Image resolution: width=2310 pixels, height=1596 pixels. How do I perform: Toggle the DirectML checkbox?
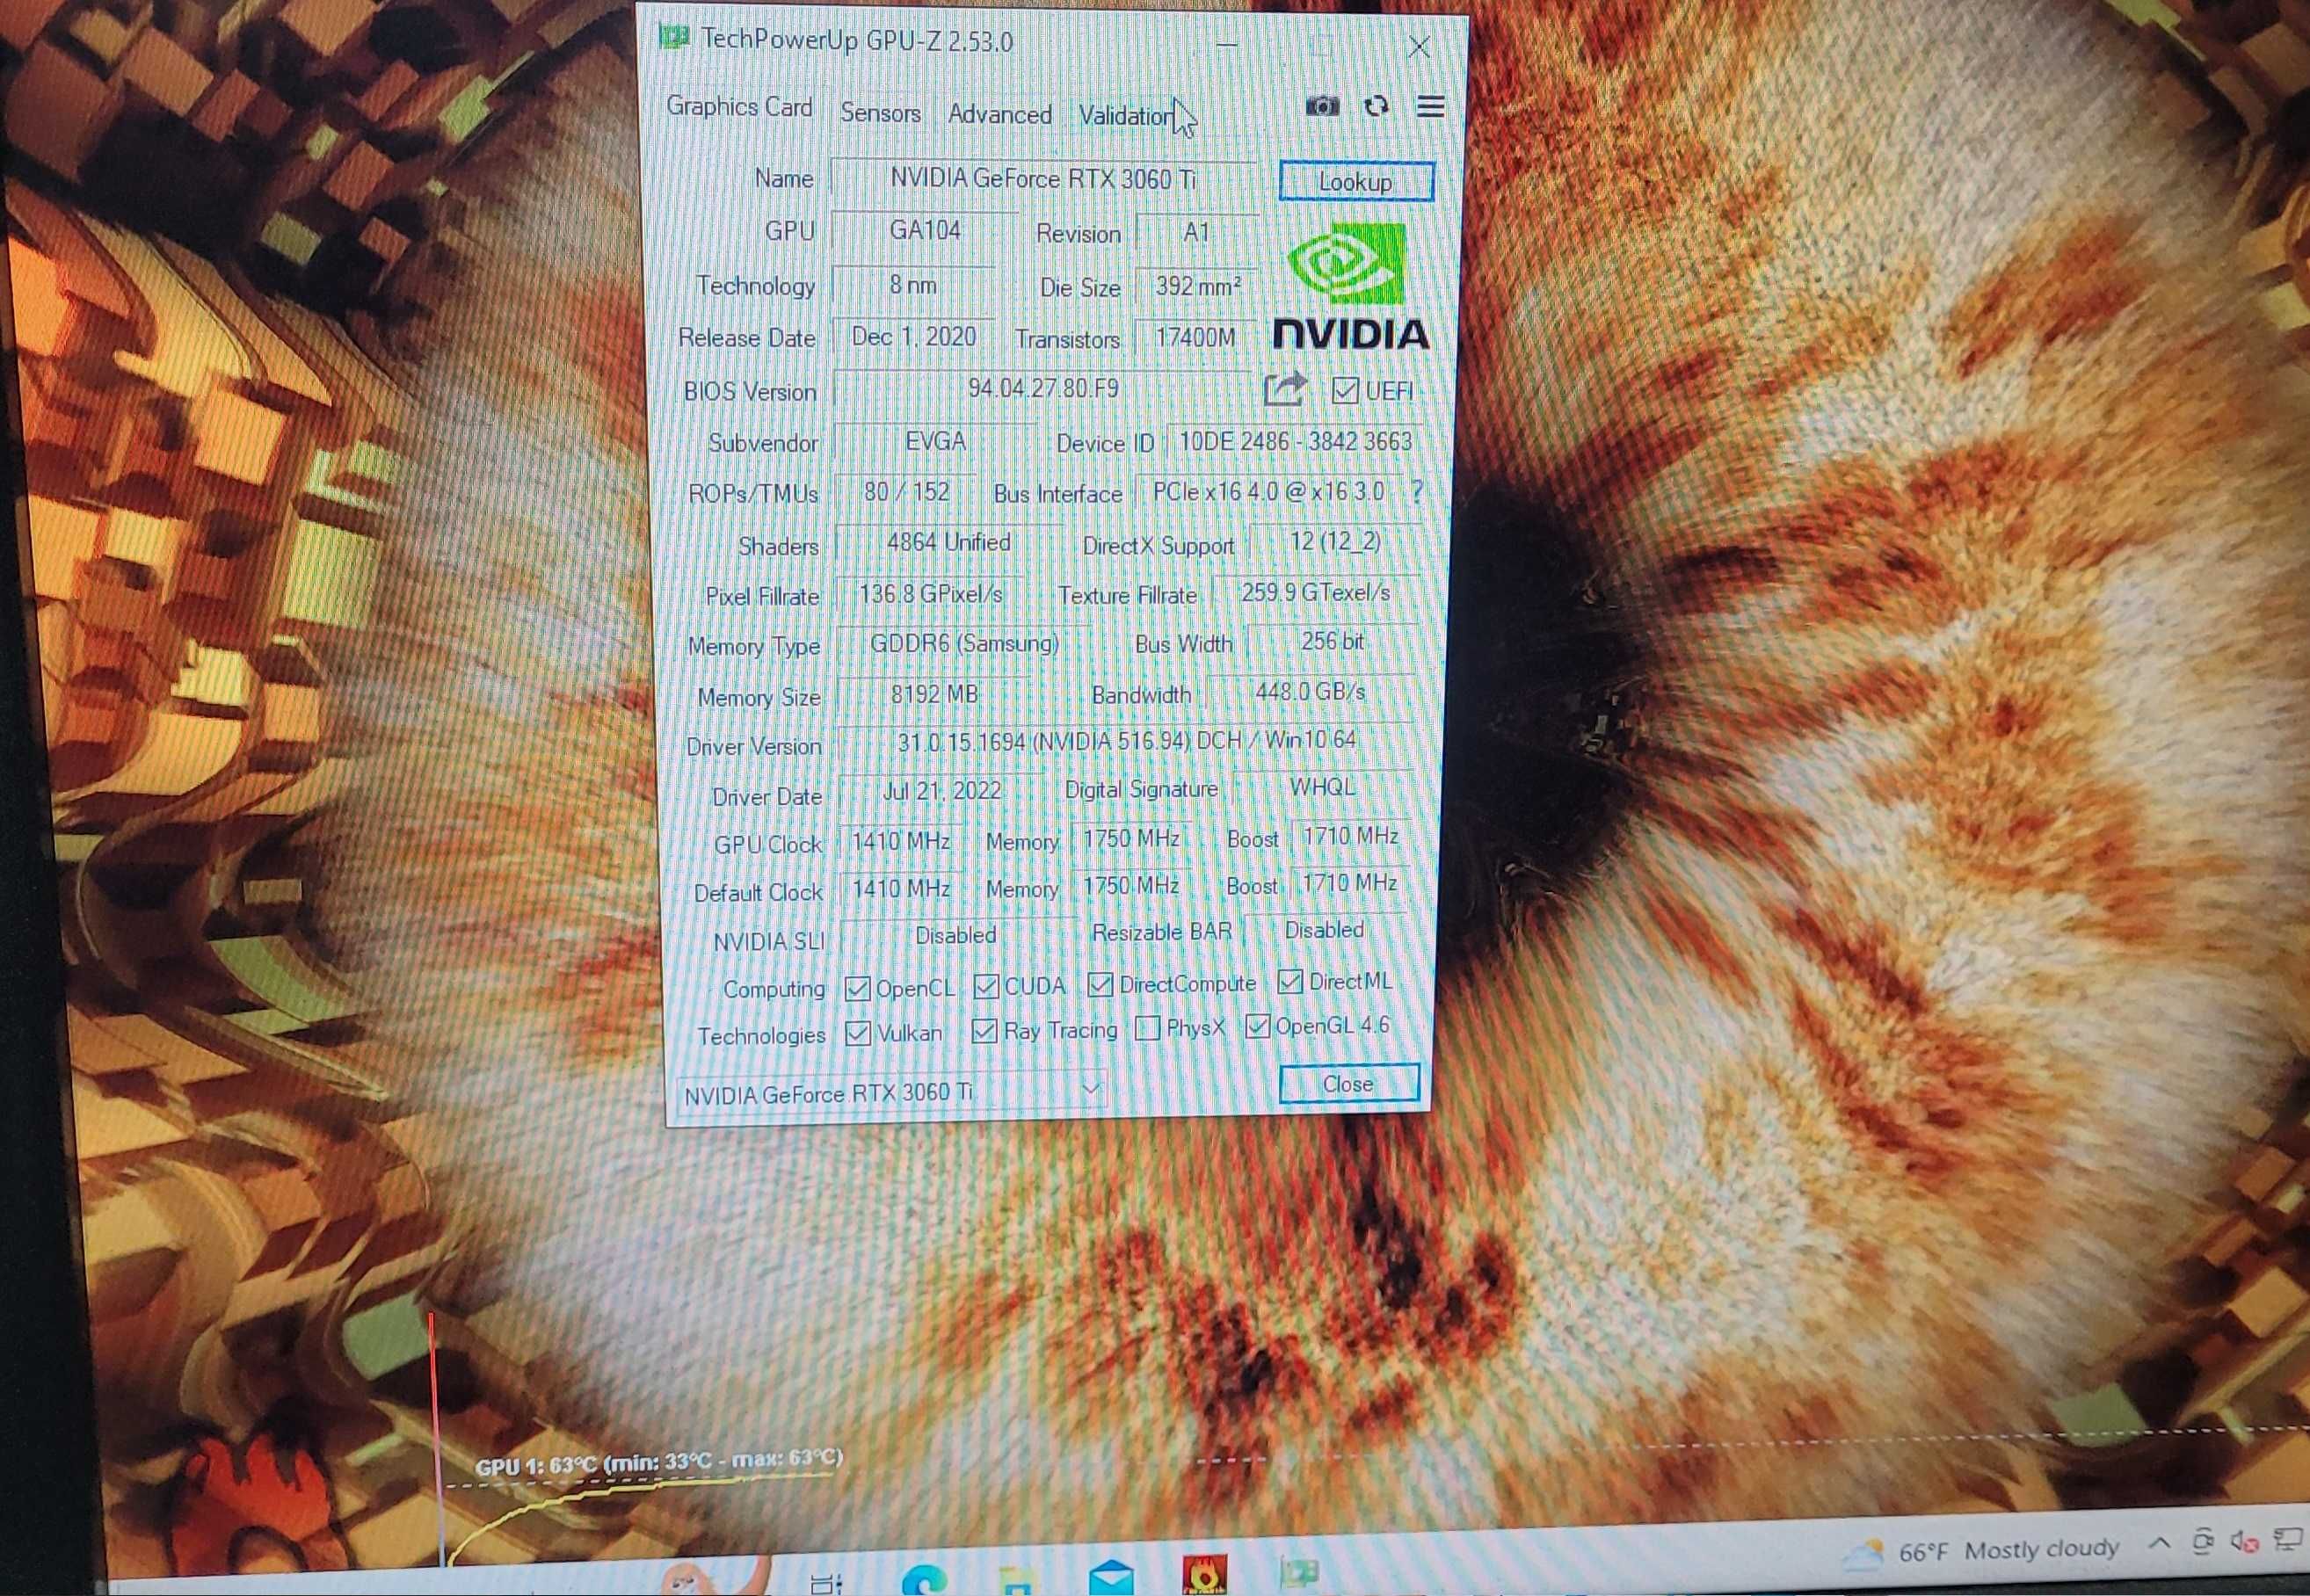pyautogui.click(x=1290, y=981)
